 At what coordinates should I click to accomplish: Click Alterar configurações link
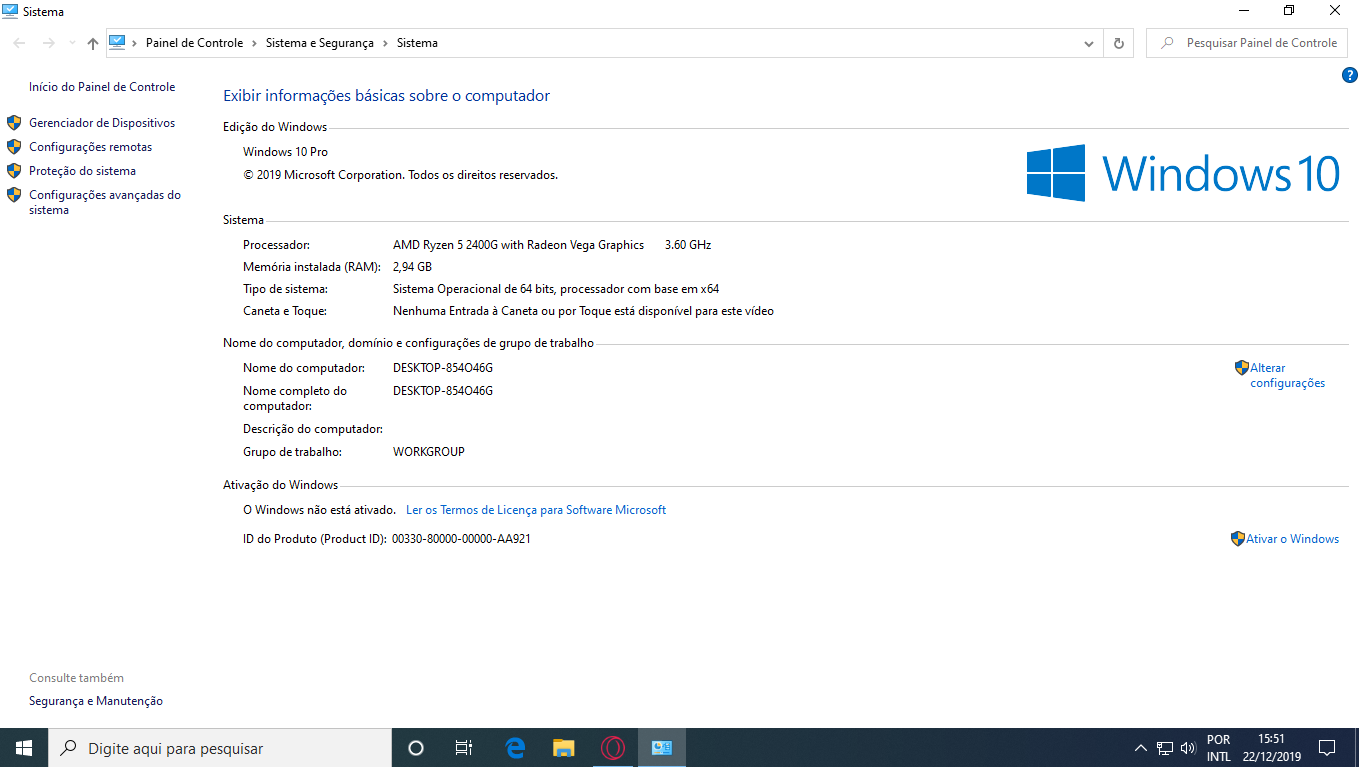[x=1287, y=375]
